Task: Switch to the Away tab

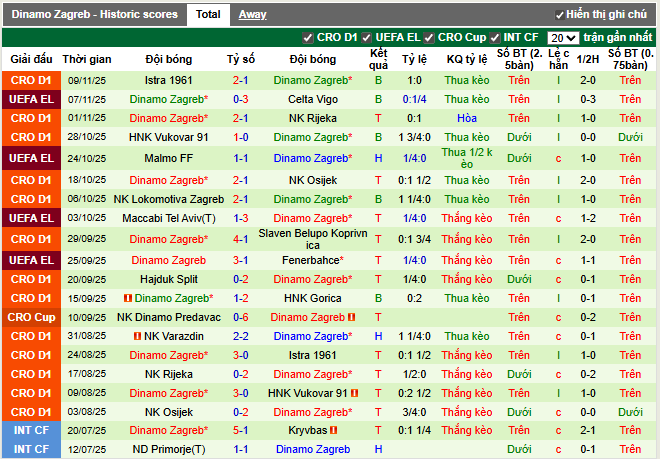Action: point(252,14)
